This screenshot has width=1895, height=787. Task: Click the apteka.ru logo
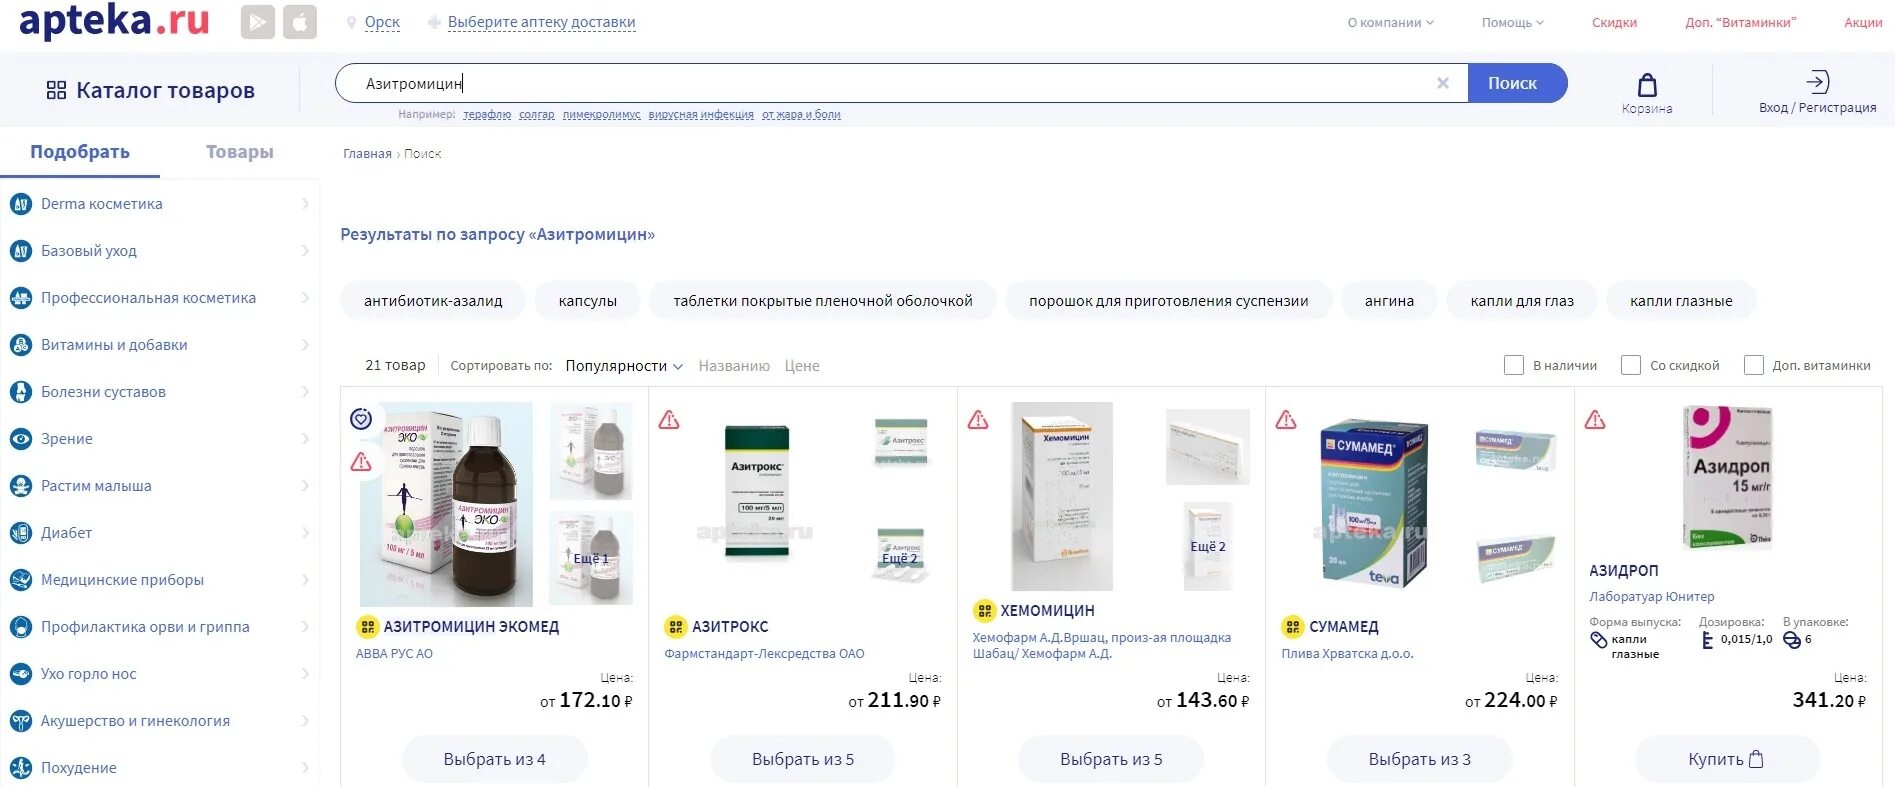114,20
